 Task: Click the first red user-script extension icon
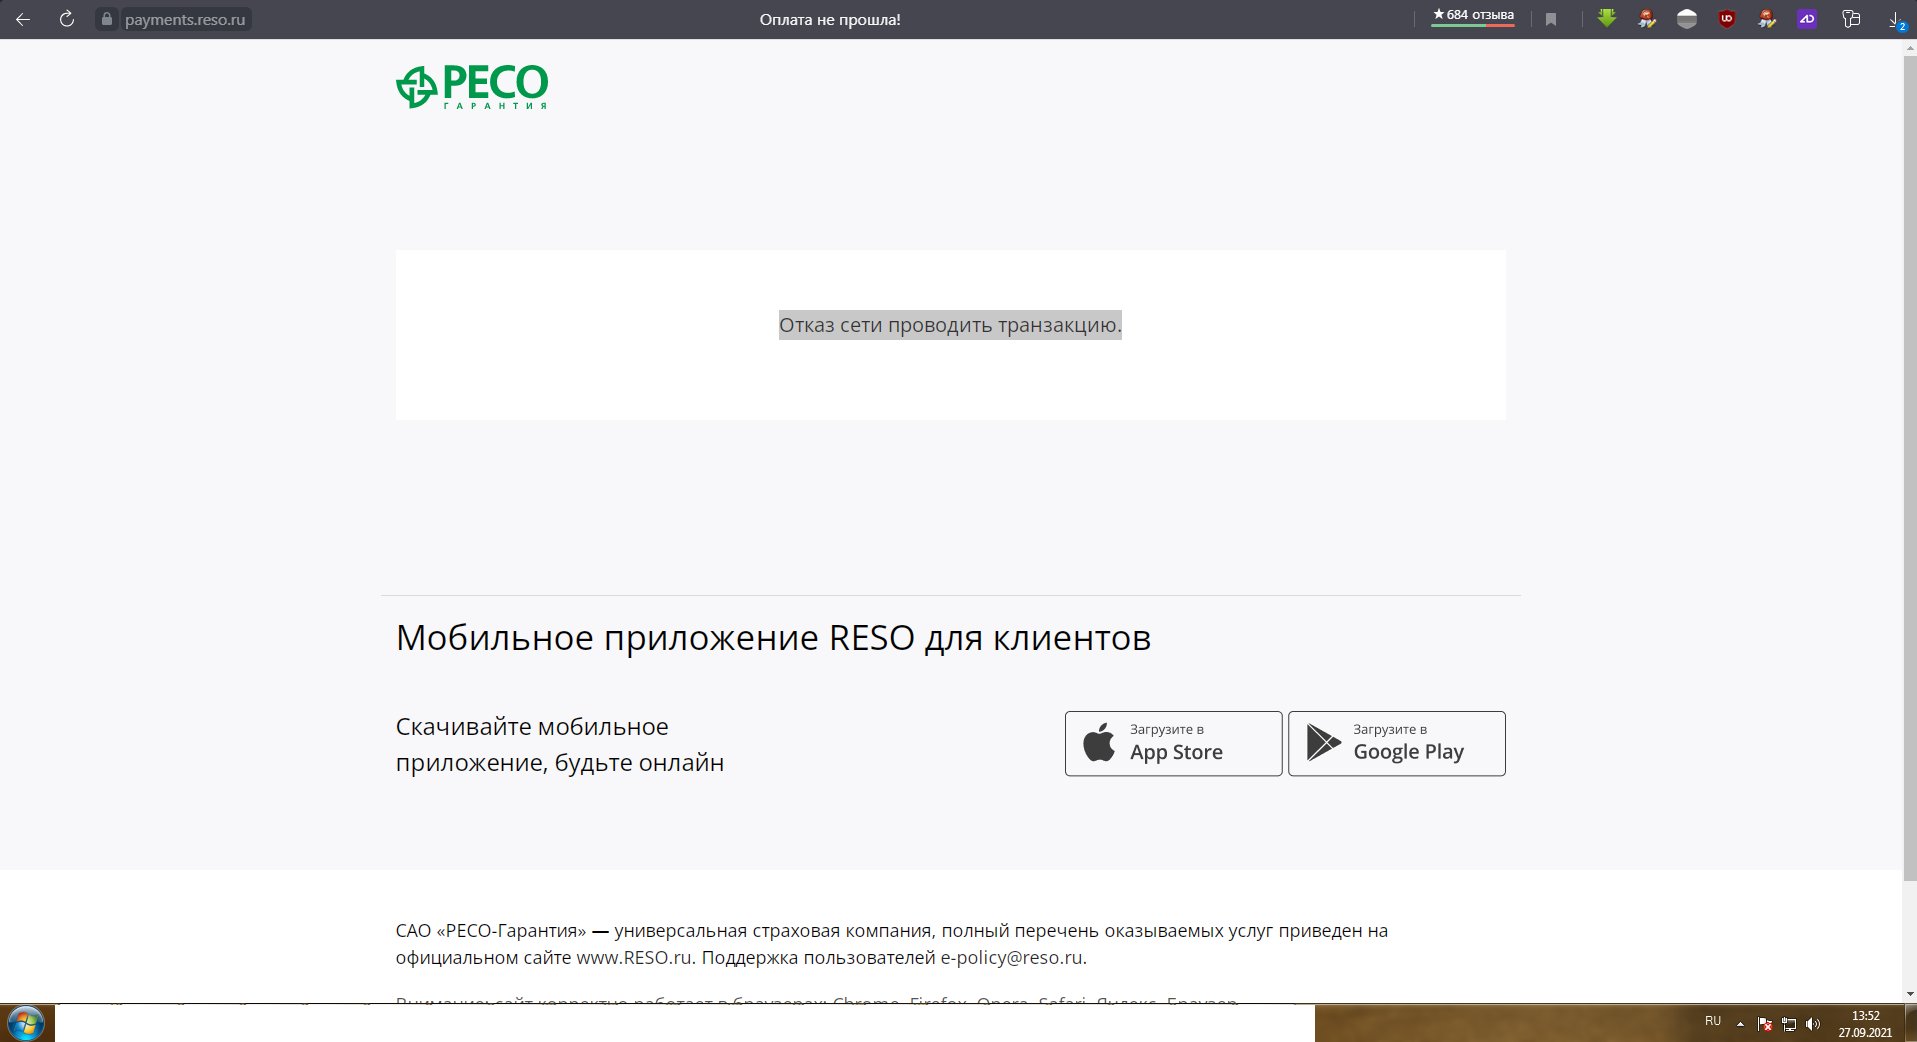[x=1647, y=18]
